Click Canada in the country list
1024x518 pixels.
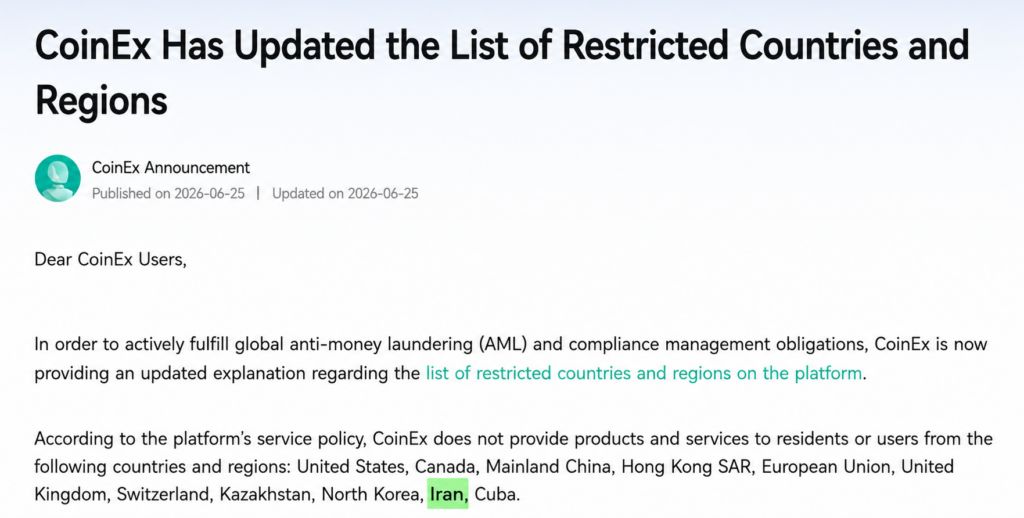click(x=445, y=467)
